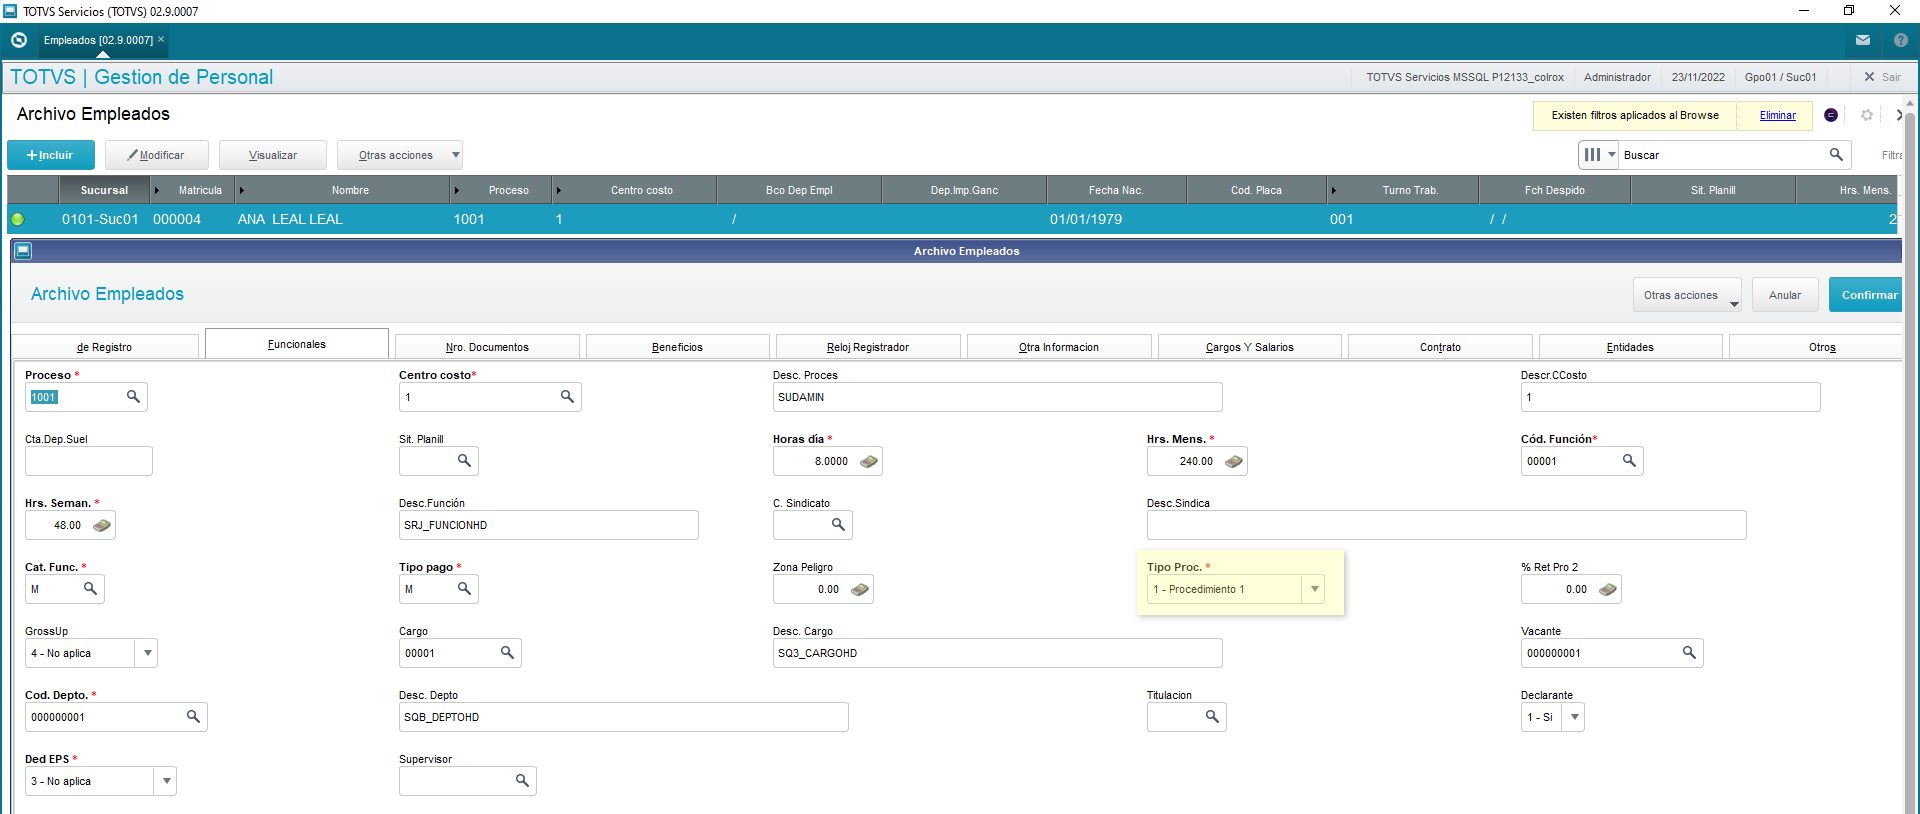The image size is (1920, 814).
Task: Click the Cód. Función search icon
Action: [x=1629, y=461]
